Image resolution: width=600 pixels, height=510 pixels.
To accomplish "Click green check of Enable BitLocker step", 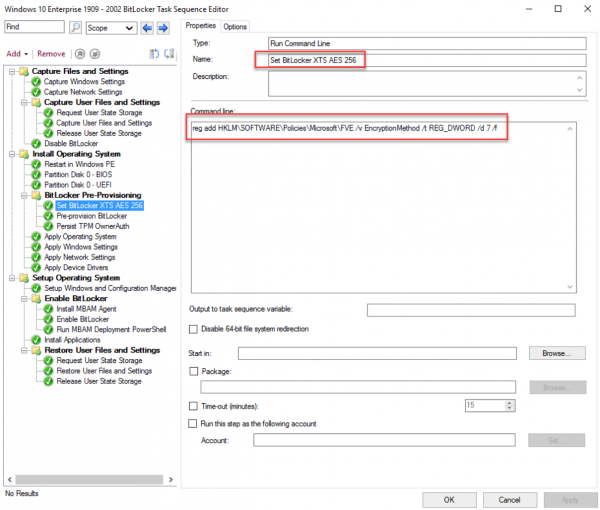I will (x=49, y=319).
